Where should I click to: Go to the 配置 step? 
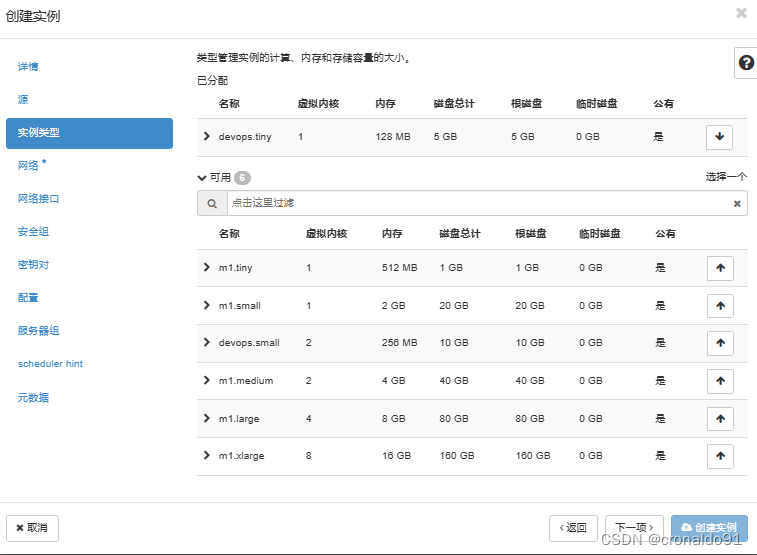(28, 298)
